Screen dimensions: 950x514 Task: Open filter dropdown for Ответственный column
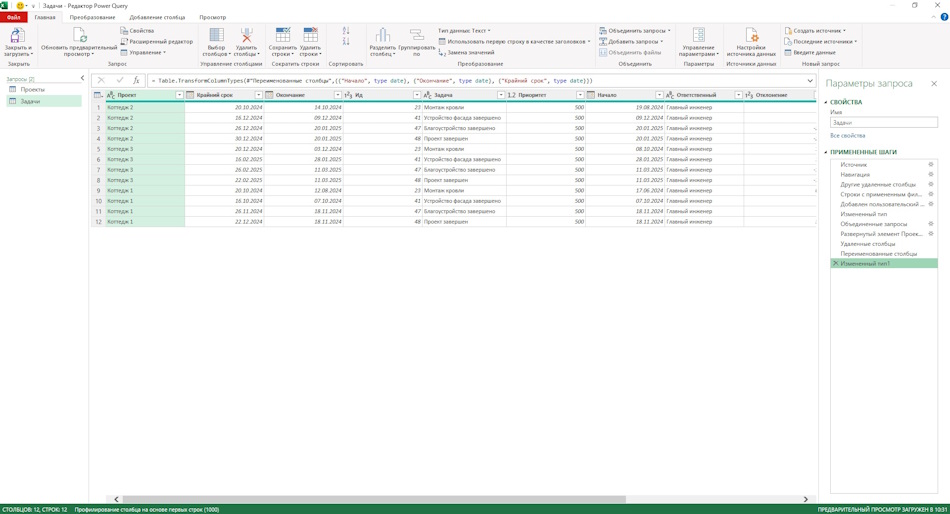pos(739,95)
